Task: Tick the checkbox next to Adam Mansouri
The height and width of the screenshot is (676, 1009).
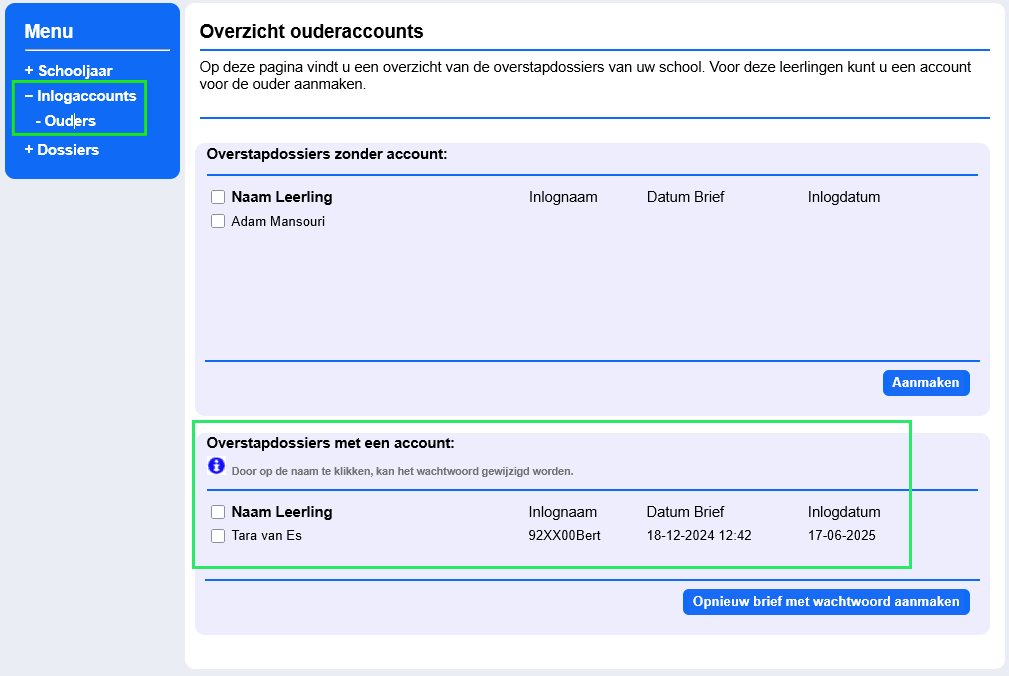Action: tap(218, 222)
